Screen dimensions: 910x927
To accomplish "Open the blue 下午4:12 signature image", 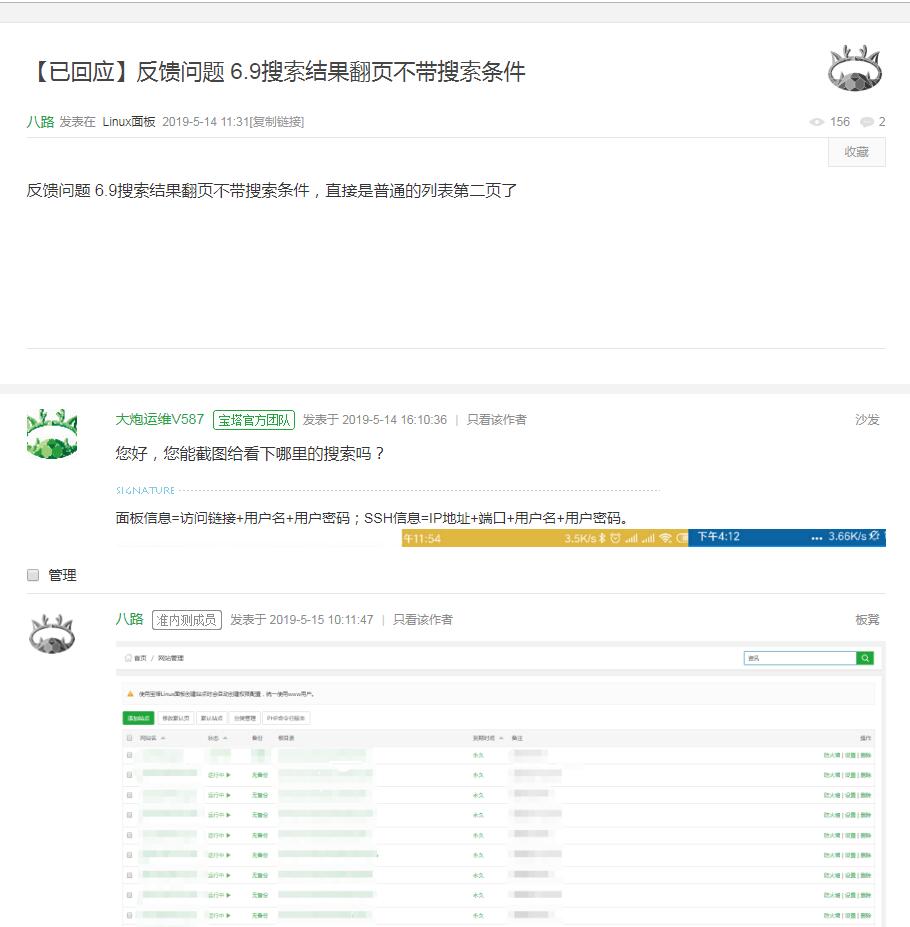I will (x=787, y=537).
